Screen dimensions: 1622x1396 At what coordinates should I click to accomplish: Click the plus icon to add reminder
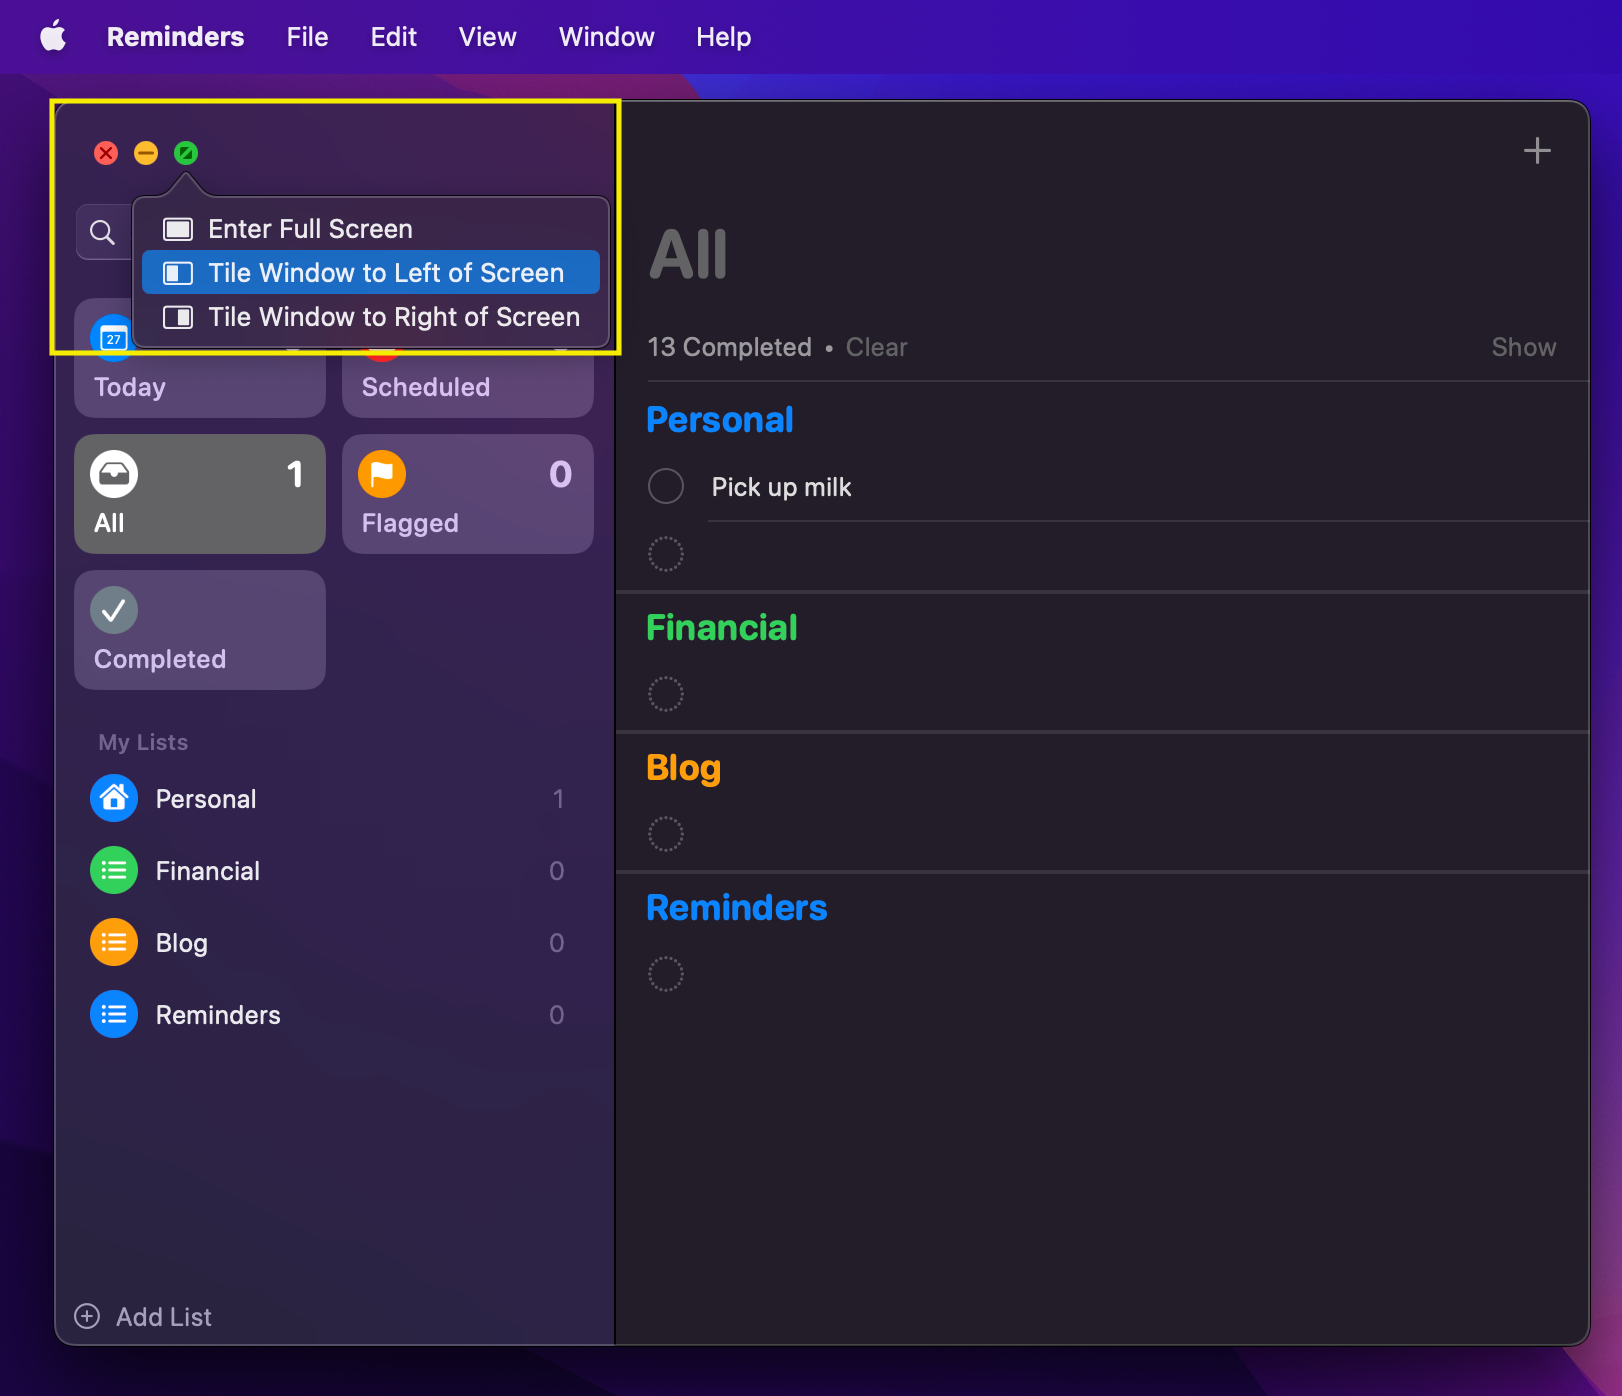point(1537,151)
